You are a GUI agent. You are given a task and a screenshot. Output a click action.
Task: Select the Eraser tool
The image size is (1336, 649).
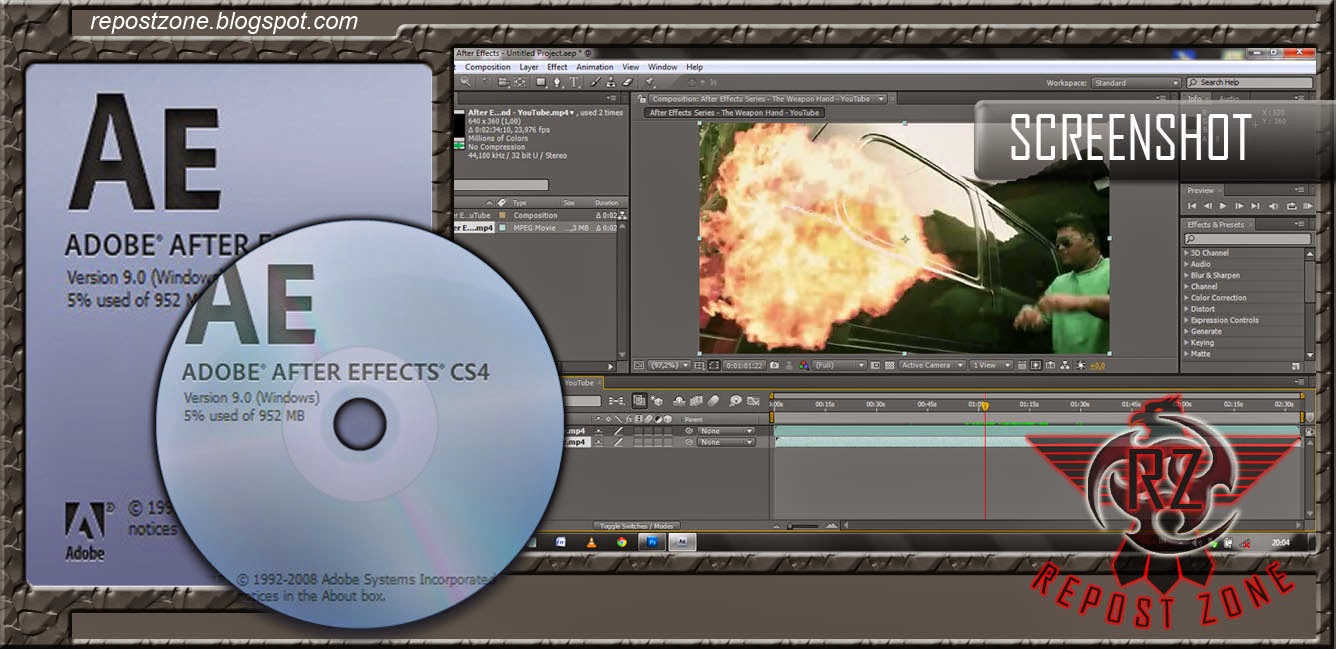627,82
